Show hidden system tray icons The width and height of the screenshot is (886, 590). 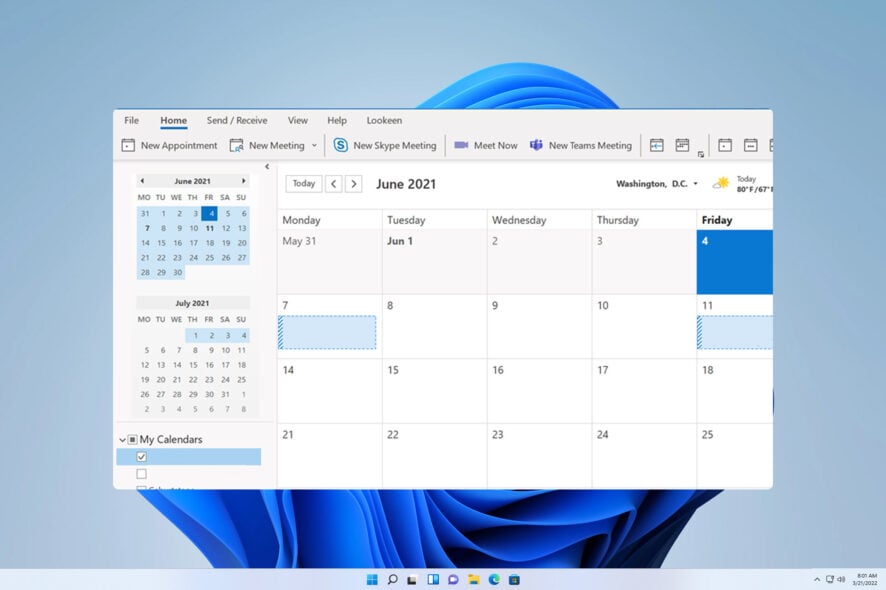pyautogui.click(x=816, y=579)
